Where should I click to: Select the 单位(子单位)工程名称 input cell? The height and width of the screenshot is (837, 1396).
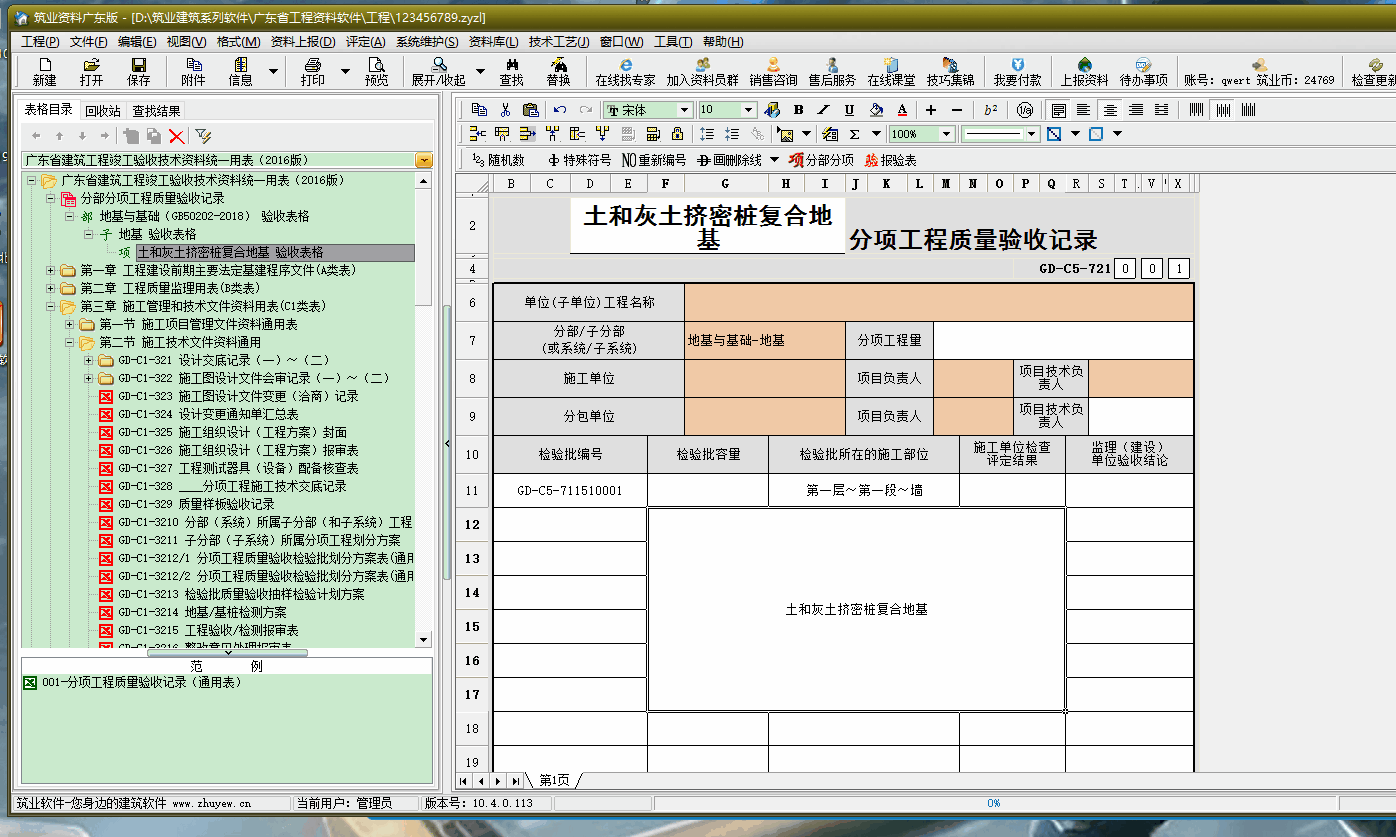point(938,302)
